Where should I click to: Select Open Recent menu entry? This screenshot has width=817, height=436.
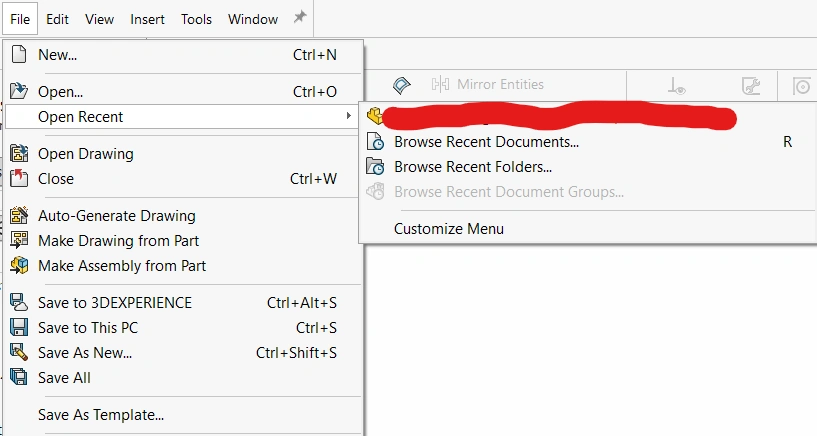click(x=182, y=117)
